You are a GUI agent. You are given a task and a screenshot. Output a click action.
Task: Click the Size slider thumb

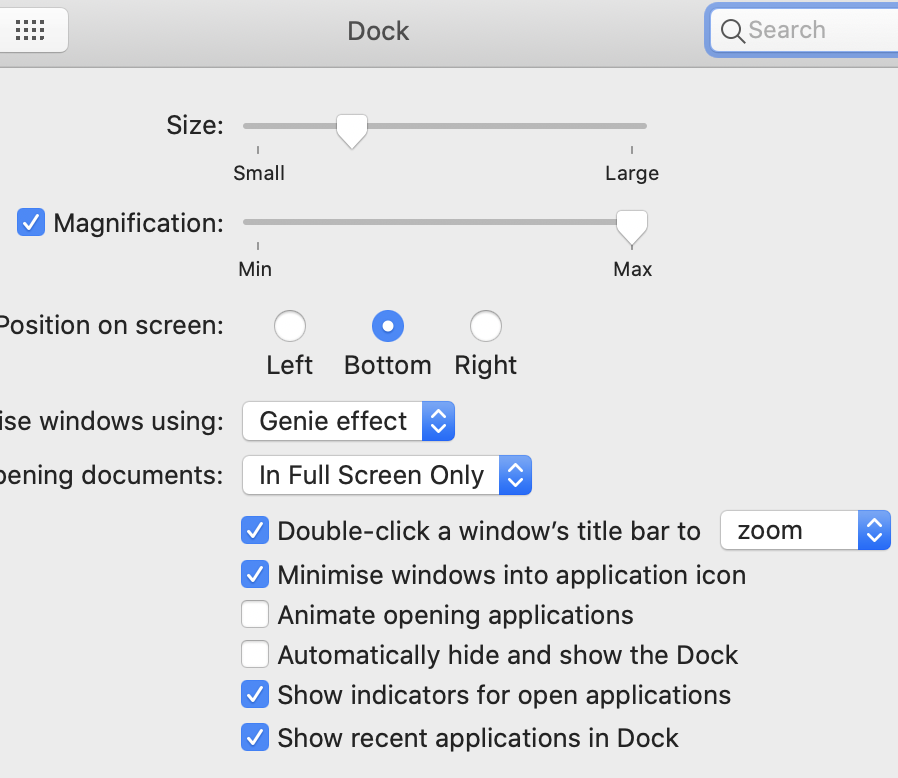coord(351,129)
